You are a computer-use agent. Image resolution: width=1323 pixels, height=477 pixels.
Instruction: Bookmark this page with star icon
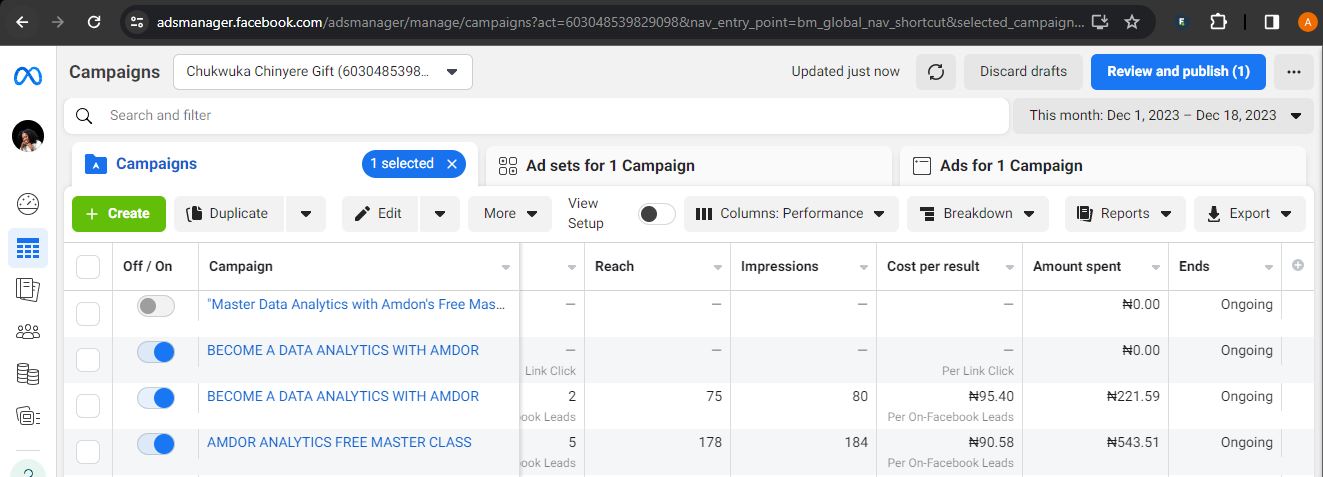pos(1131,21)
